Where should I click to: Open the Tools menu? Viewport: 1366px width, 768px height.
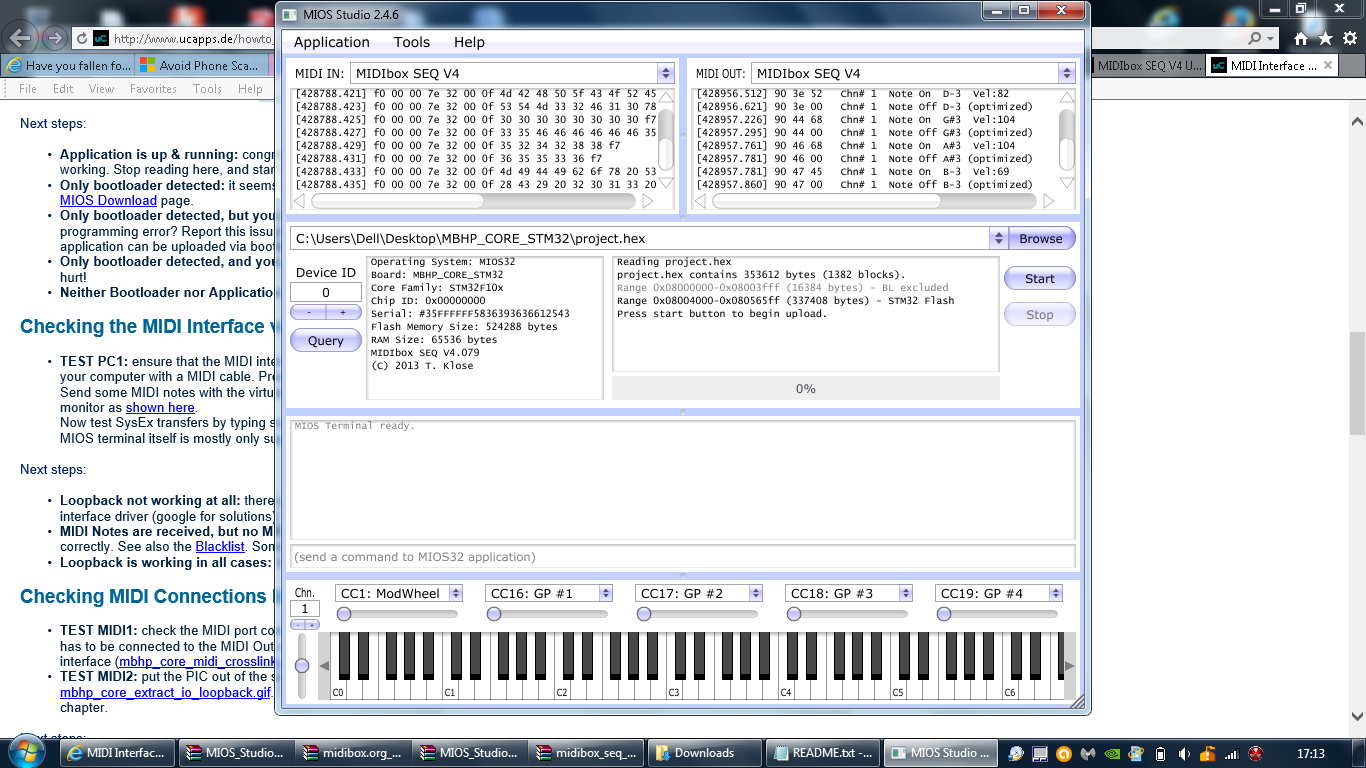(411, 42)
